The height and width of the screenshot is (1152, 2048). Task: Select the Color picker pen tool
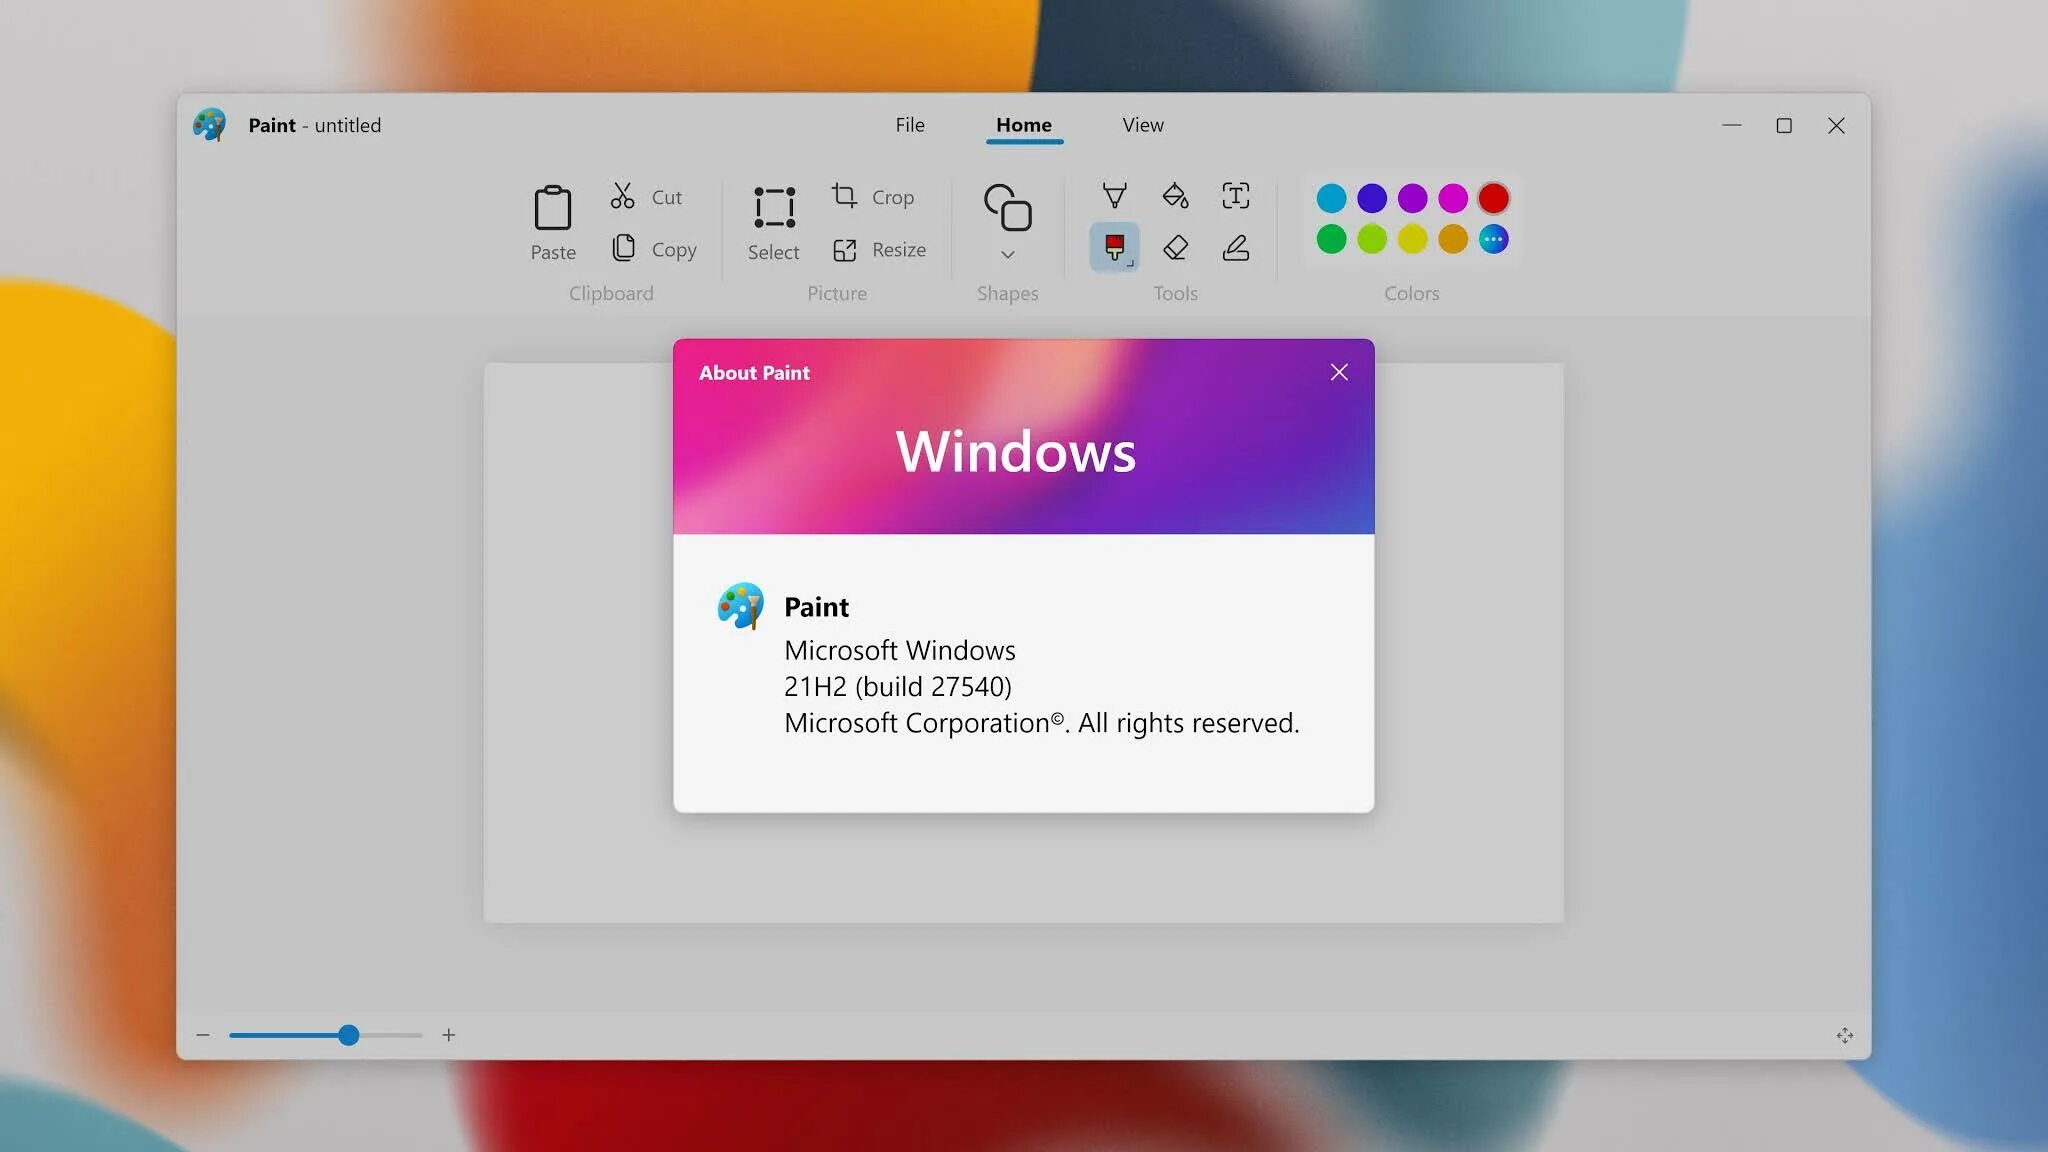(1235, 247)
